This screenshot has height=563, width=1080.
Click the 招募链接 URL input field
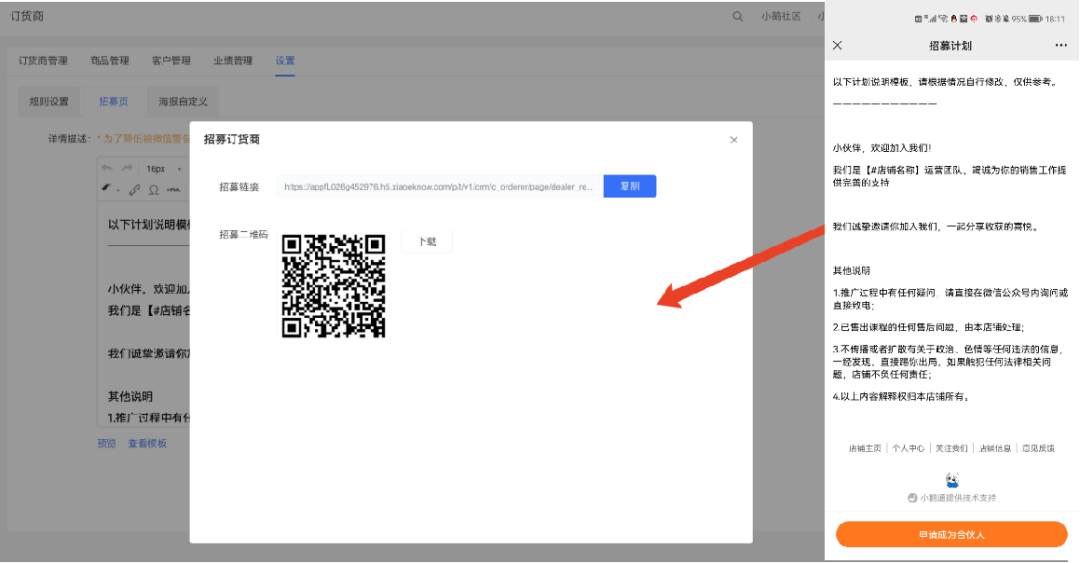[x=439, y=186]
